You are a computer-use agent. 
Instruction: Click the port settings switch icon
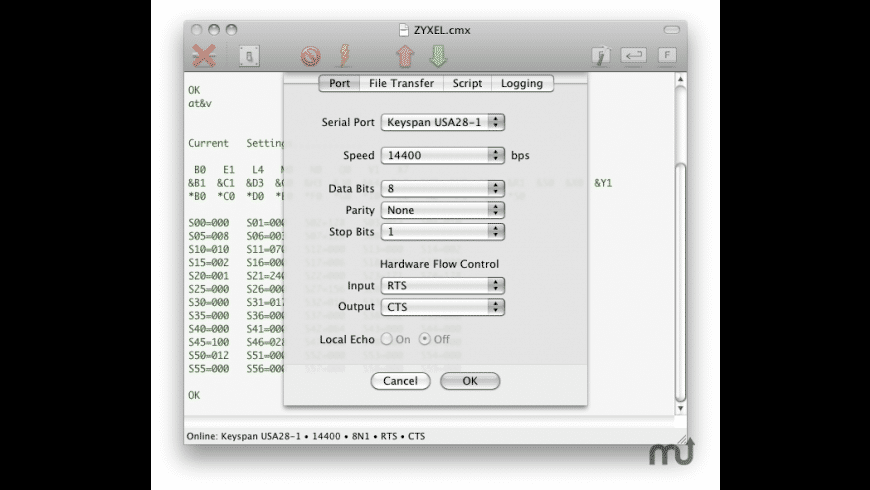[x=249, y=56]
